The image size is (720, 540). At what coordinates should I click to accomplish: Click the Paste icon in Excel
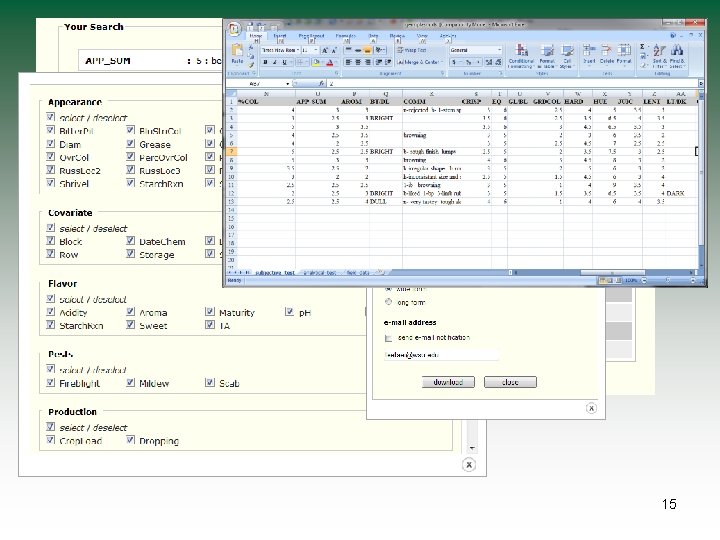(x=237, y=51)
